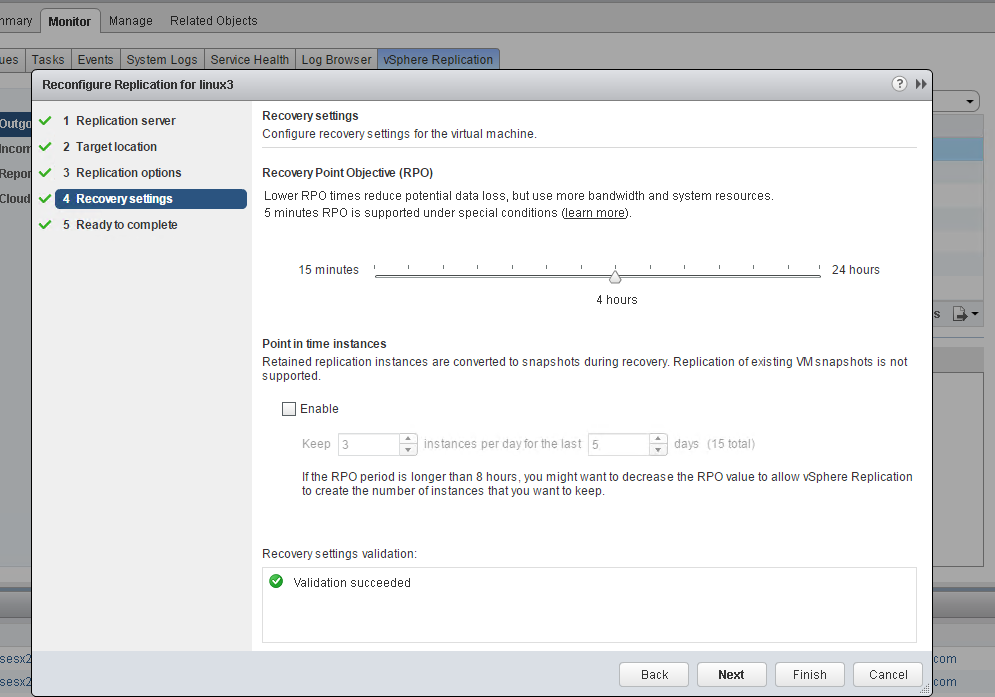Open the export icon dropdown arrow
Screen dimensions: 995x697
[x=975, y=314]
